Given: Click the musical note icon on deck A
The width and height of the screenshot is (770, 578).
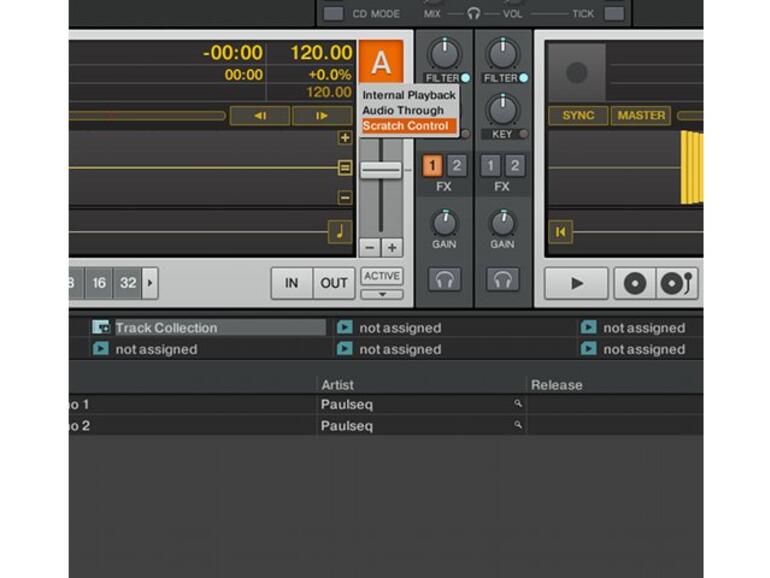Looking at the screenshot, I should [340, 232].
